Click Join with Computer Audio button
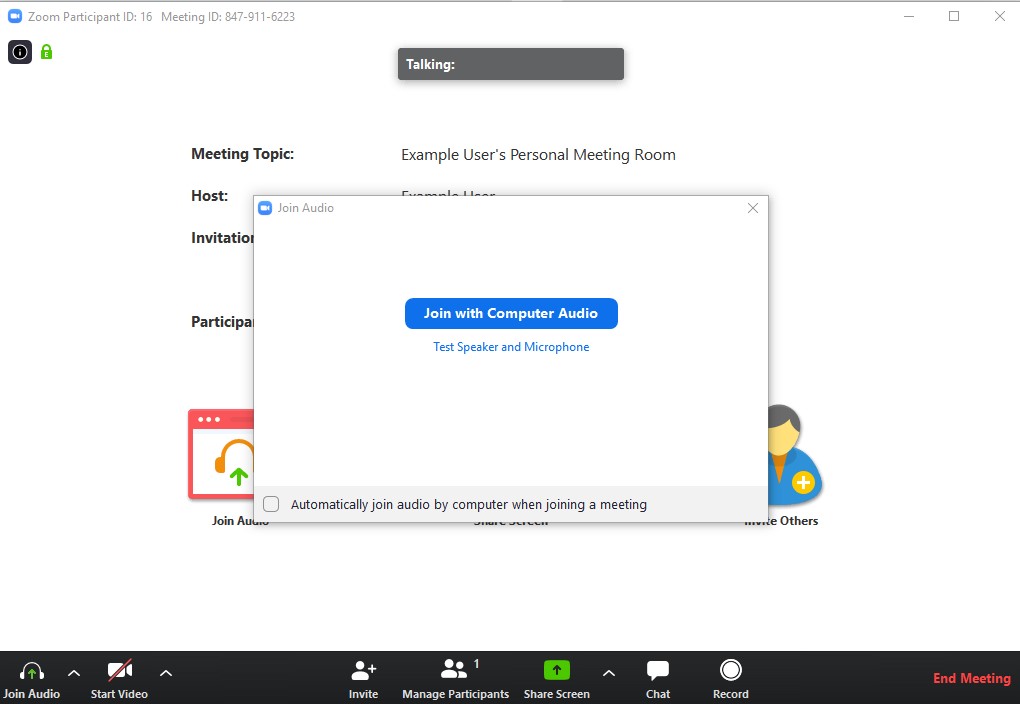The height and width of the screenshot is (704, 1020). coord(511,314)
